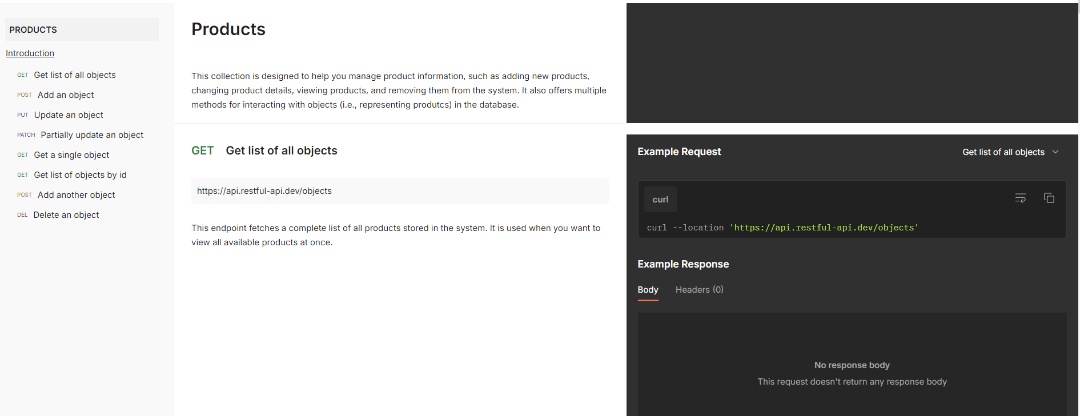Open the Introduction link in sidebar
Screen dimensions: 1080x416
(30, 53)
